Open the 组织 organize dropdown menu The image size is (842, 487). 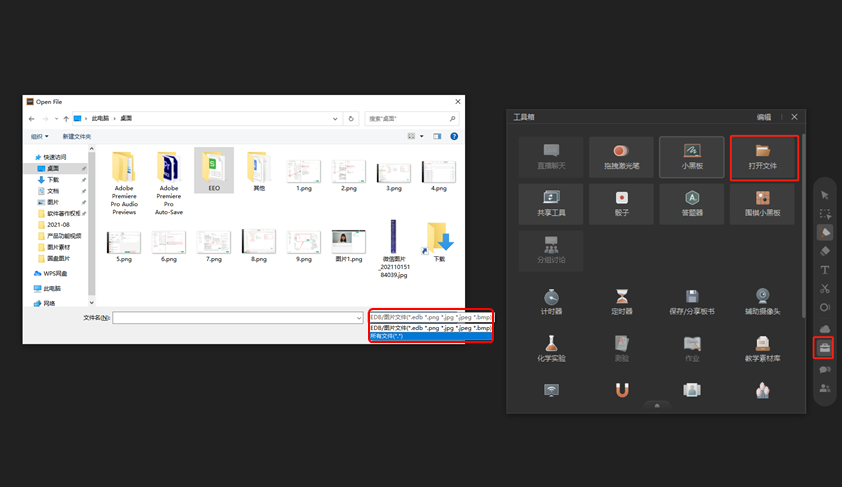tap(39, 136)
